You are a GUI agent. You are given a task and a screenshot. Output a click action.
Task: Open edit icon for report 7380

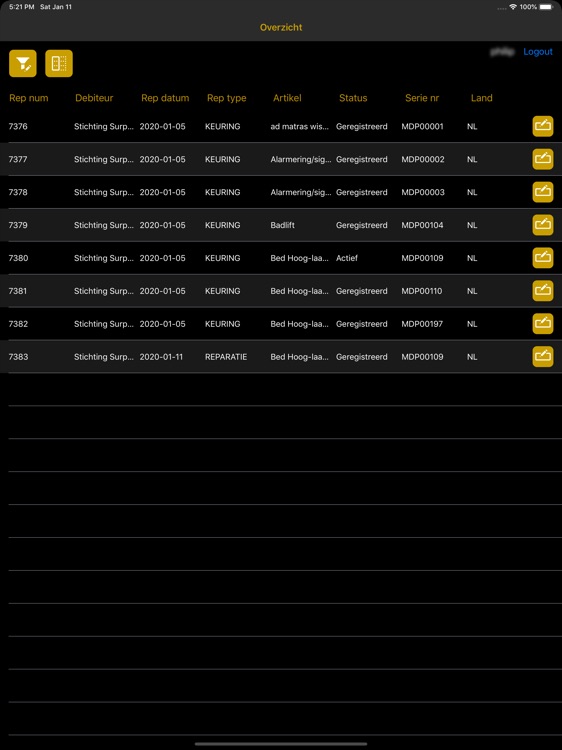click(x=543, y=258)
